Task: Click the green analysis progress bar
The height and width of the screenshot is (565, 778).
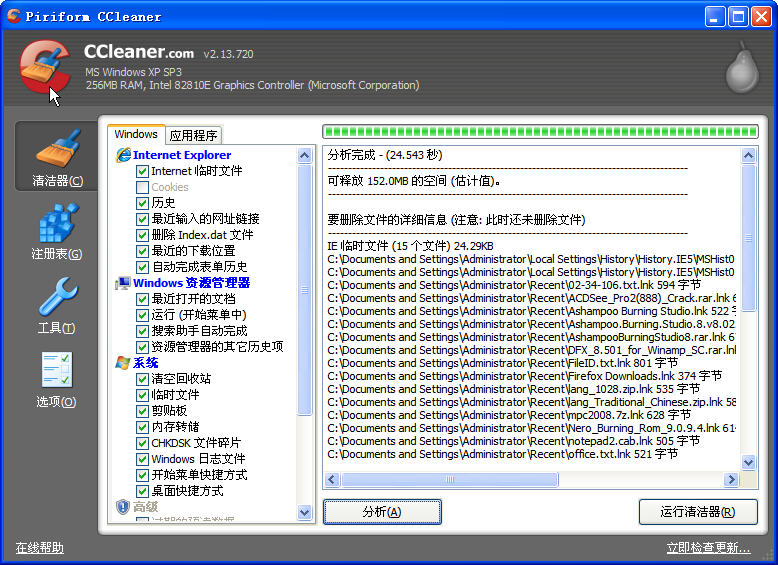Action: pos(540,131)
